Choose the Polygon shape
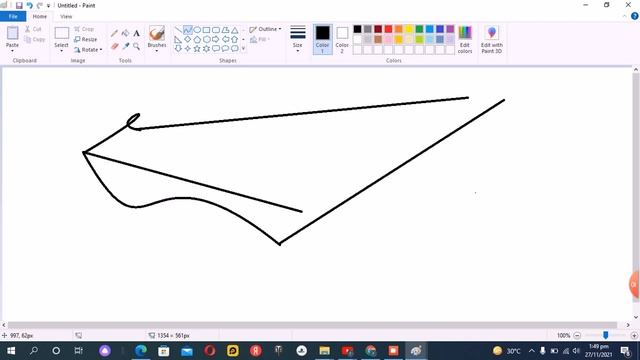Screen dimensions: 640x360 coord(225,30)
